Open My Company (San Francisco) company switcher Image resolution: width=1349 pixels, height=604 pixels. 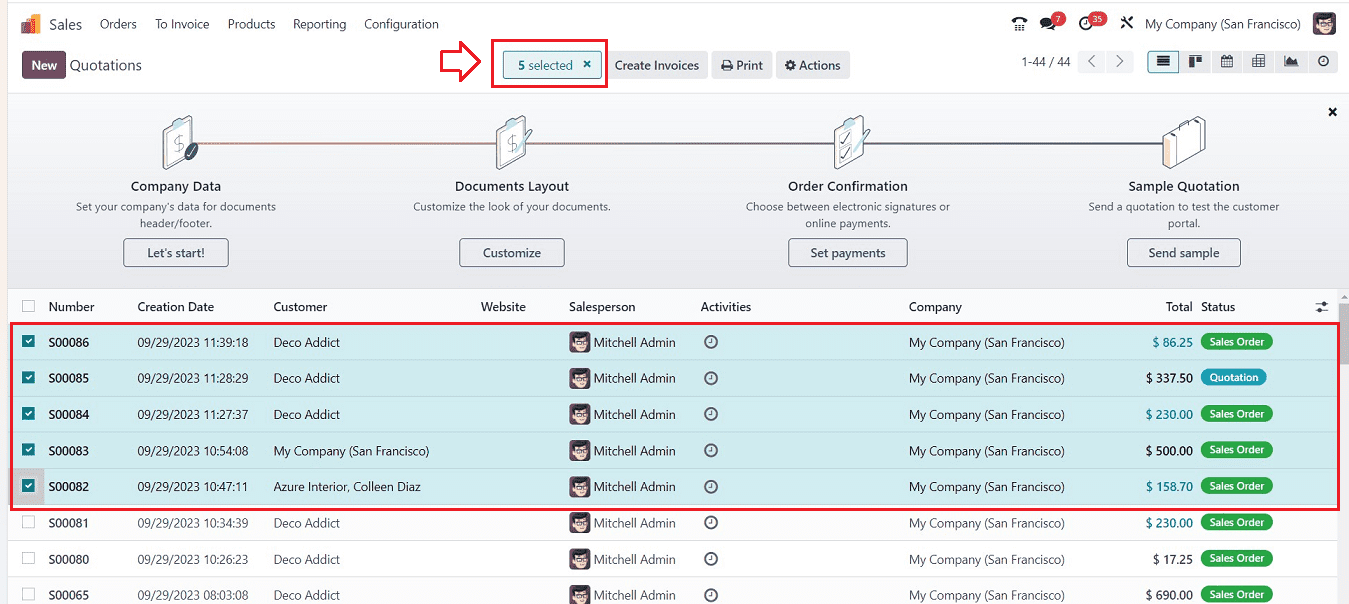coord(1222,24)
